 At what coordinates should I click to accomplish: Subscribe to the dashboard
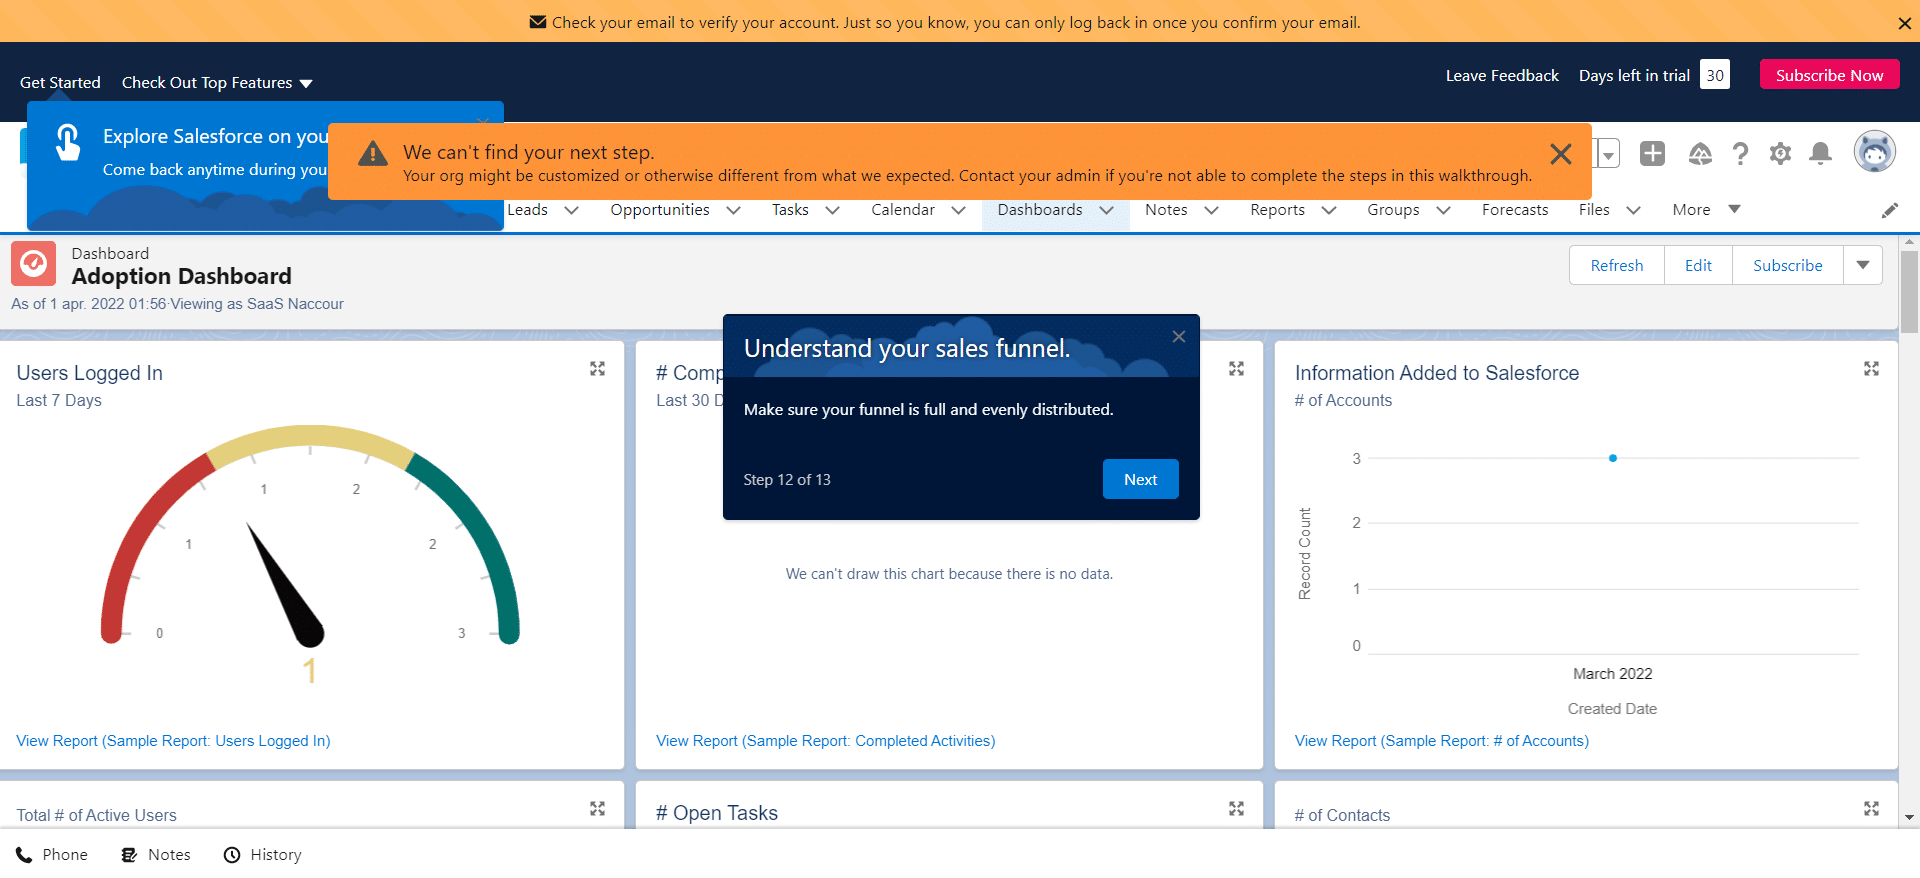click(1787, 265)
